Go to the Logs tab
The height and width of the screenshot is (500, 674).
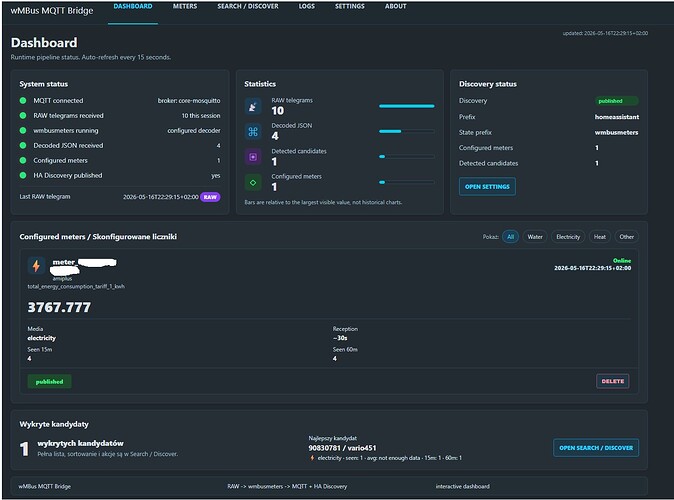point(306,6)
